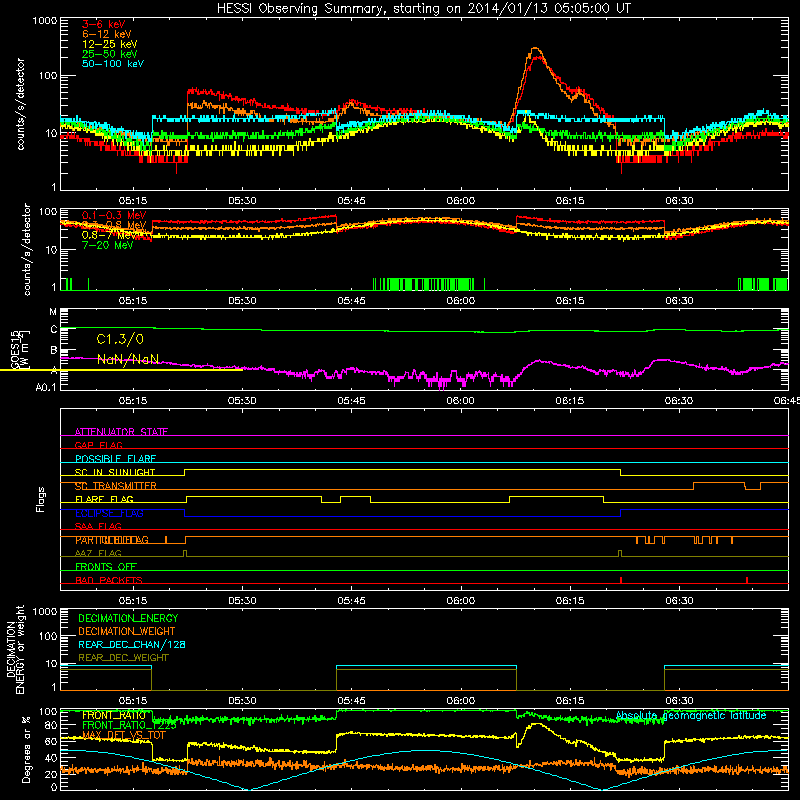Click the 0.8-7 MeV legend label
This screenshot has height=800, width=800.
click(109, 235)
